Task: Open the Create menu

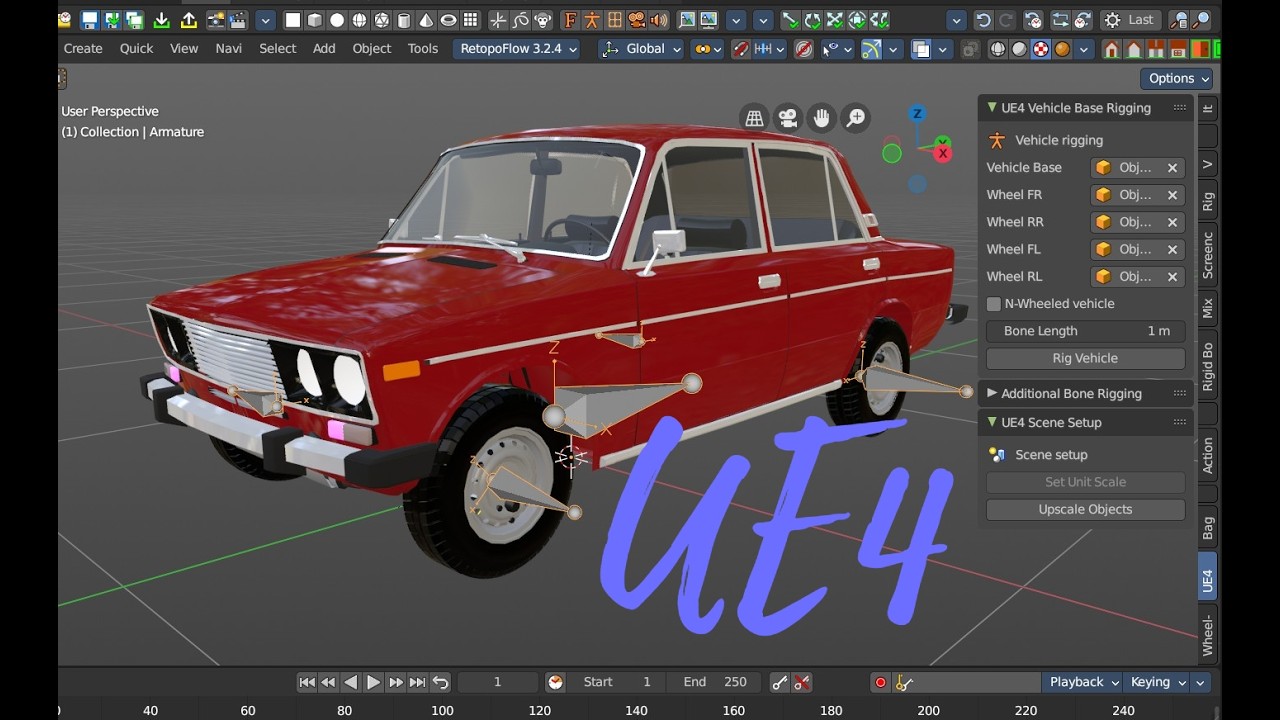Action: [83, 49]
